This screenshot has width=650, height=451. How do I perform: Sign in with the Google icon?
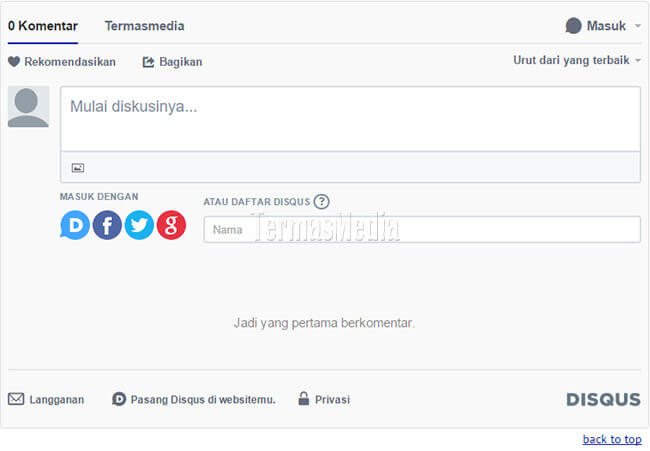(x=171, y=225)
